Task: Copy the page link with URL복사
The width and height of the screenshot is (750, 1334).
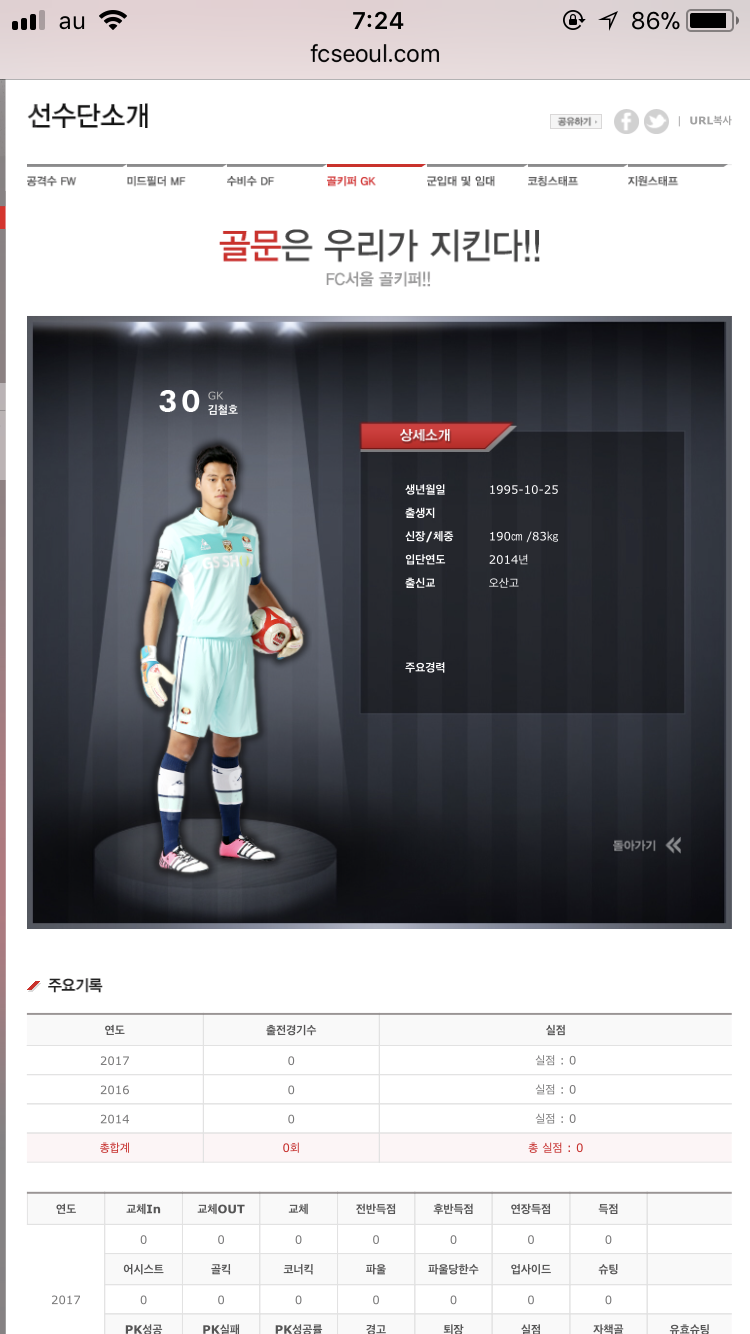Action: tap(710, 121)
